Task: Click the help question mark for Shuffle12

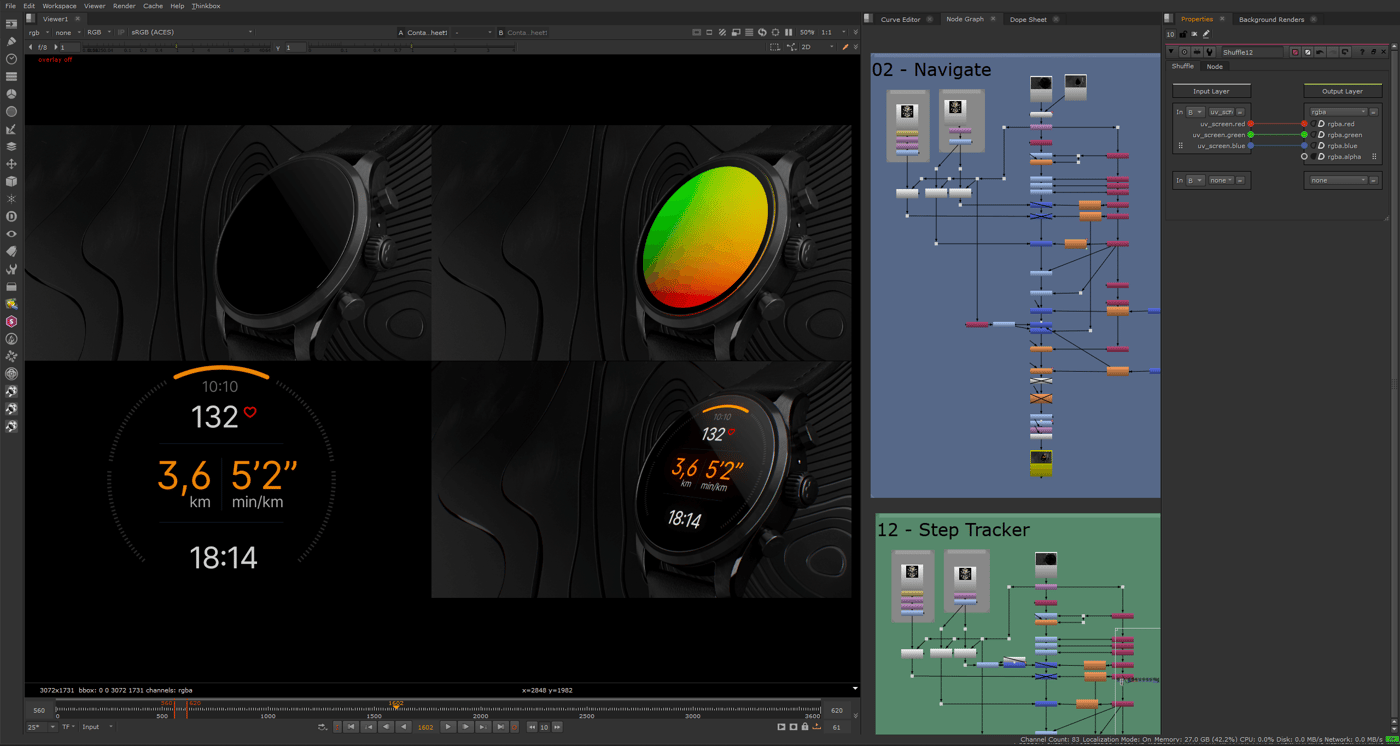Action: pos(1361,52)
